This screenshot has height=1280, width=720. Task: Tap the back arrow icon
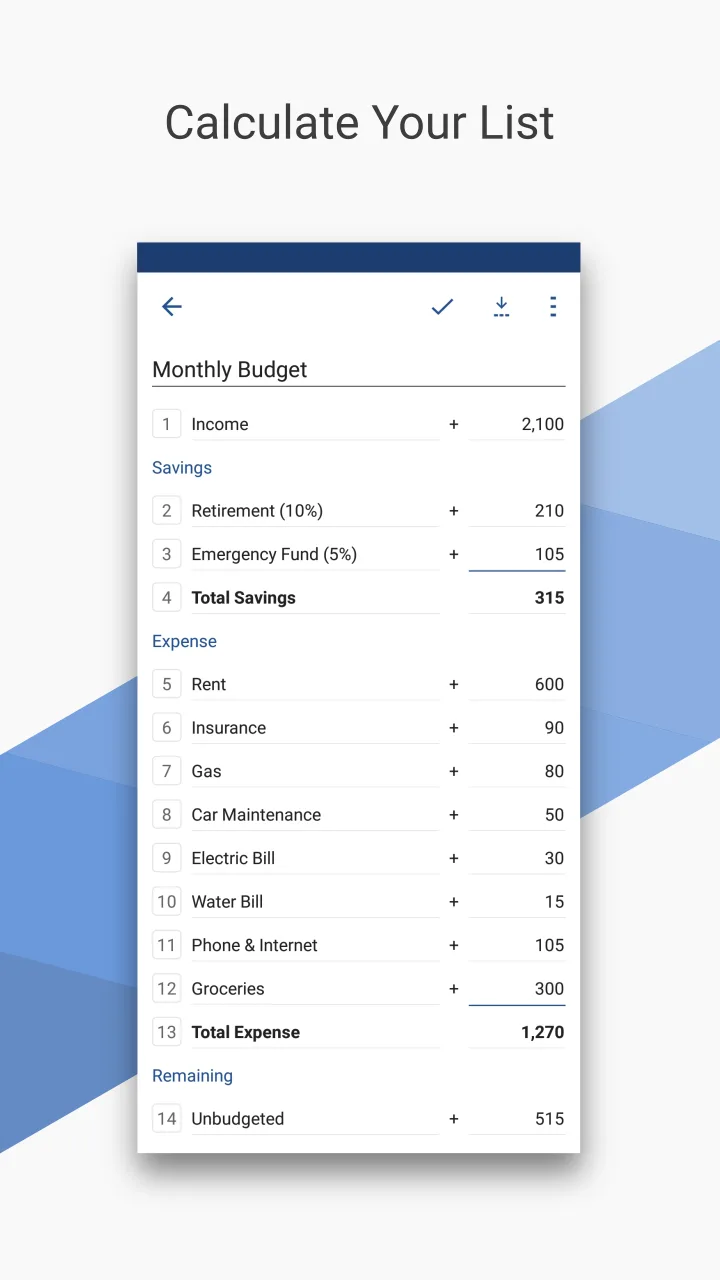pyautogui.click(x=172, y=307)
